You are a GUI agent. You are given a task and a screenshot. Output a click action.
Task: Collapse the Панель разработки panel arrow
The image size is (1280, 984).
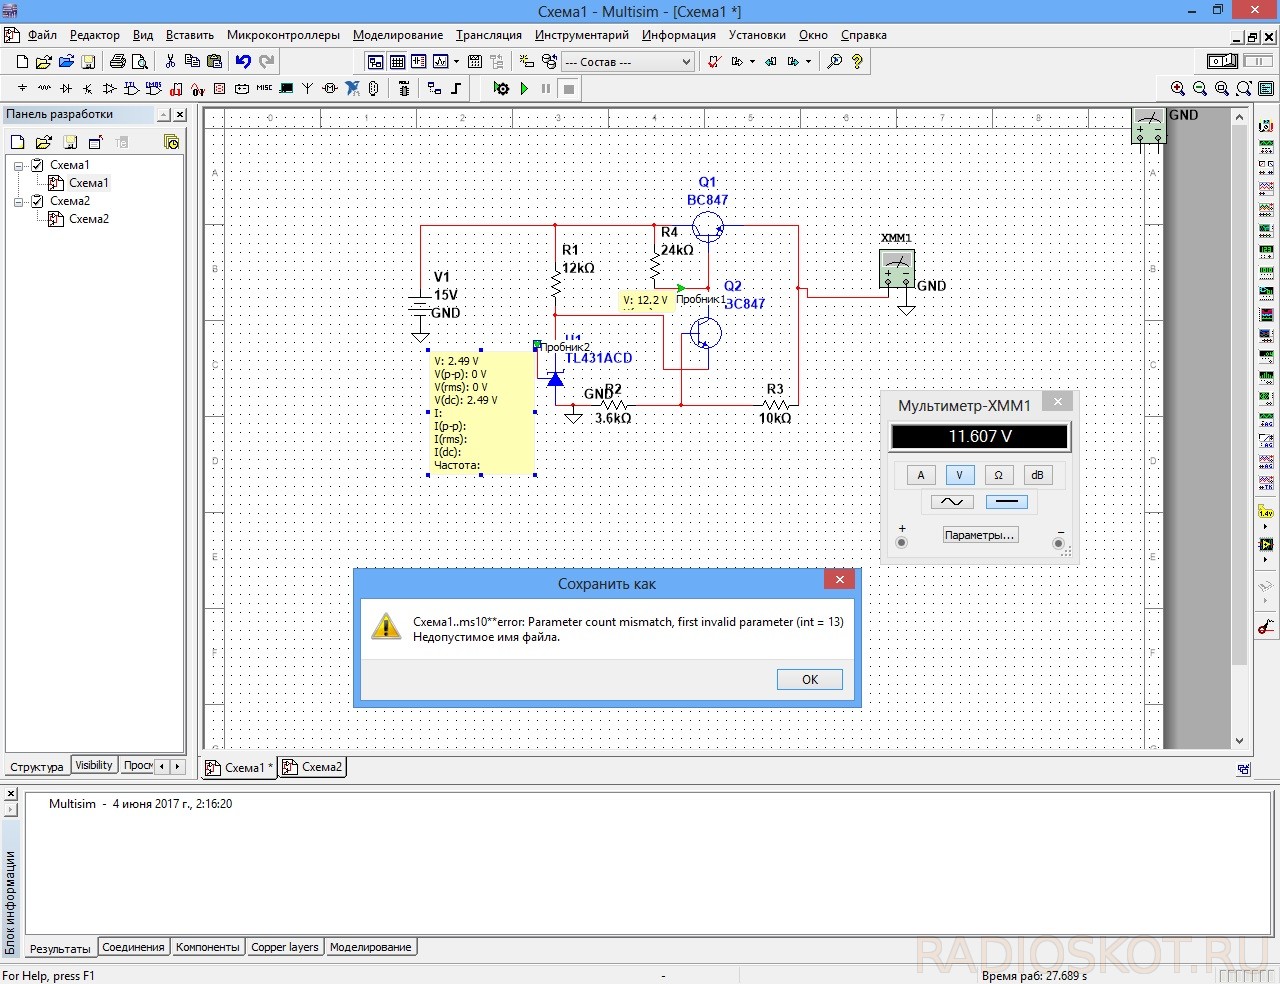pyautogui.click(x=164, y=115)
